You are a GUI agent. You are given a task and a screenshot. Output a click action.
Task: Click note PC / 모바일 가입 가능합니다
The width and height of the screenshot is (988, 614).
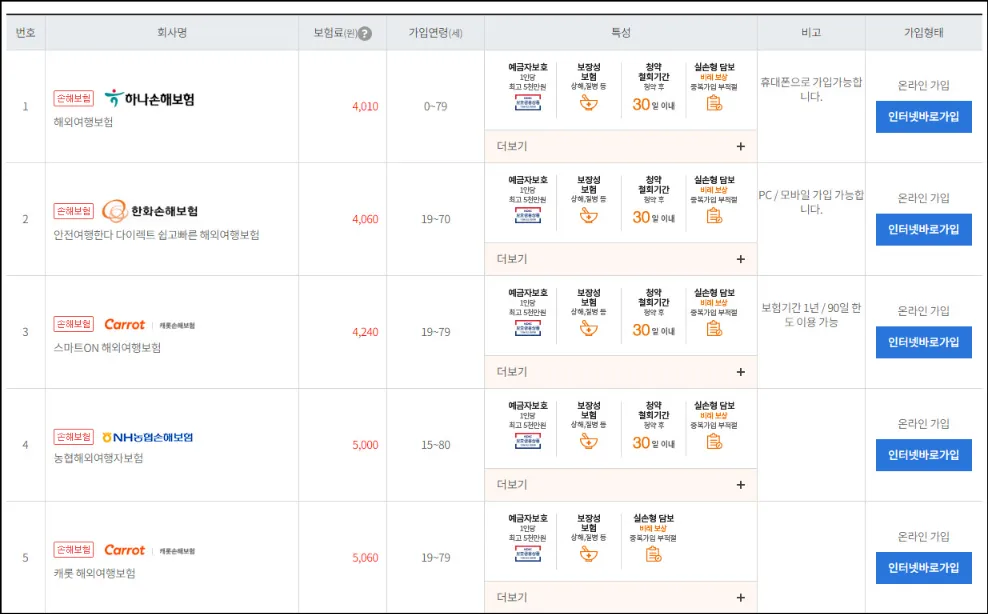(811, 202)
